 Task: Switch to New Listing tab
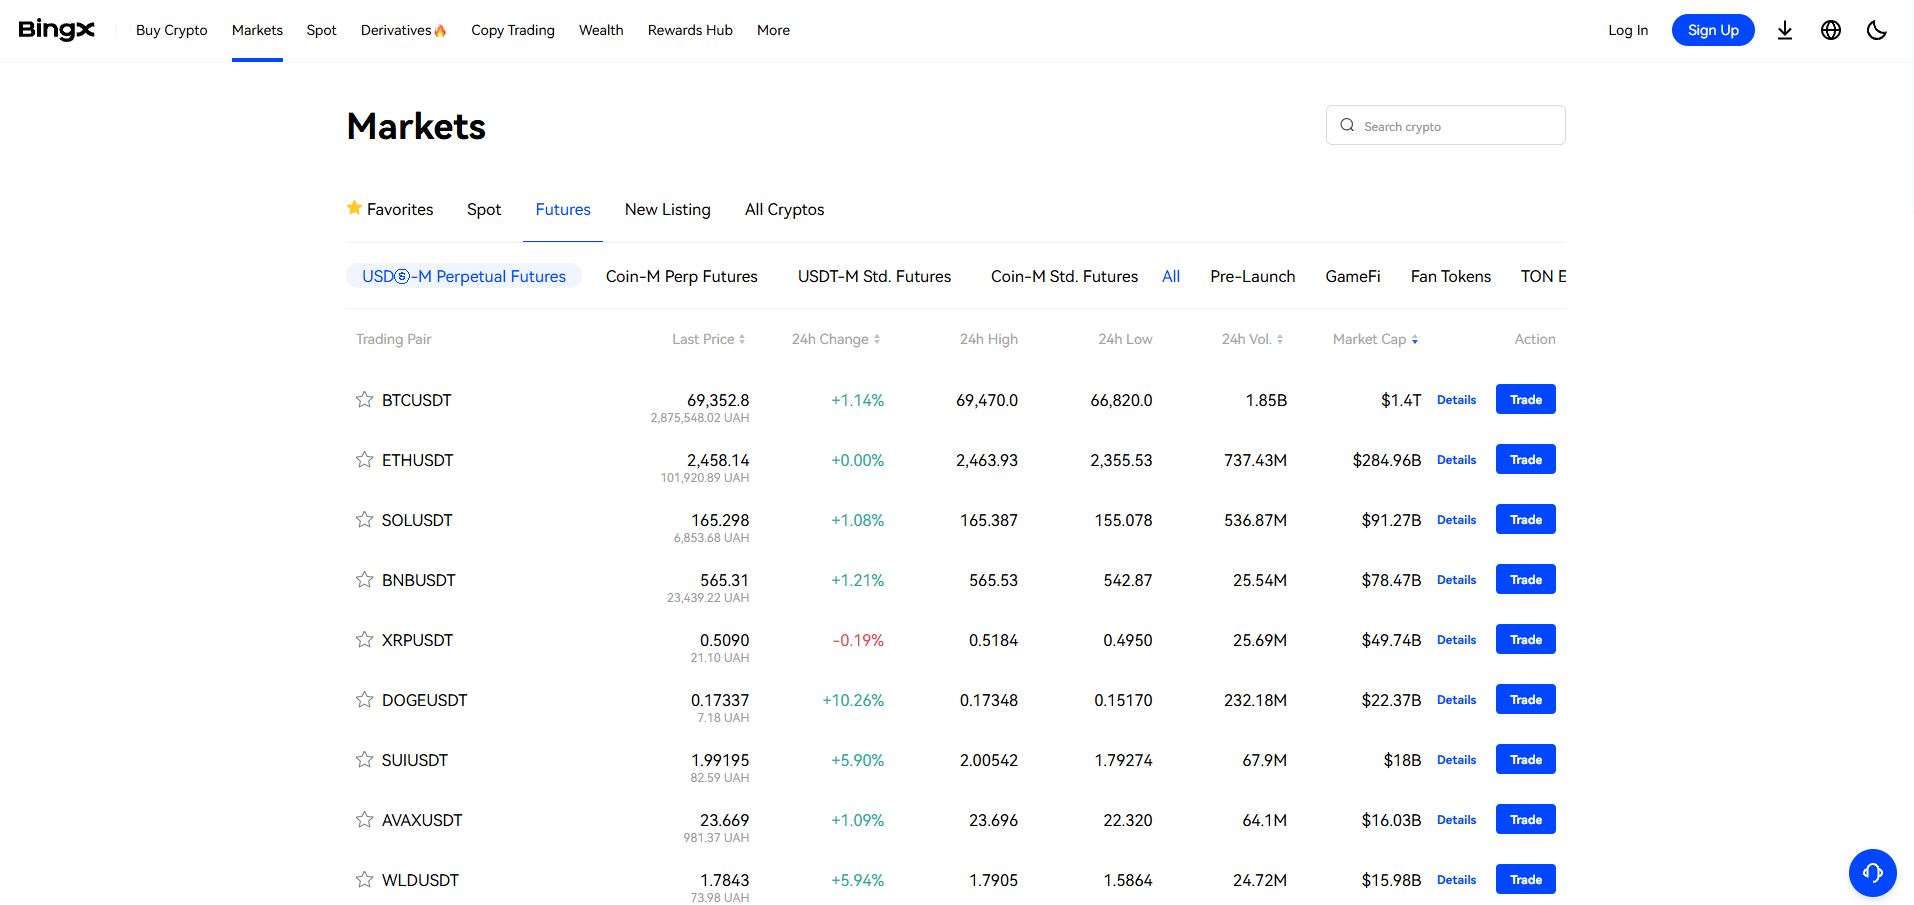(668, 209)
